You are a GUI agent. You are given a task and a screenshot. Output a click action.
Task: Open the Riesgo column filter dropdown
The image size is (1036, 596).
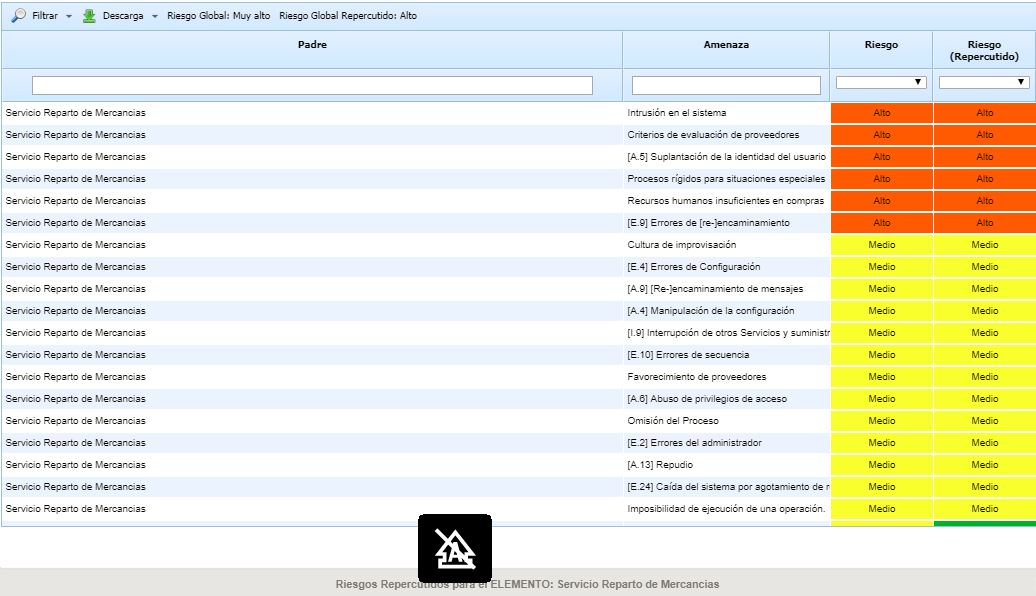point(881,82)
